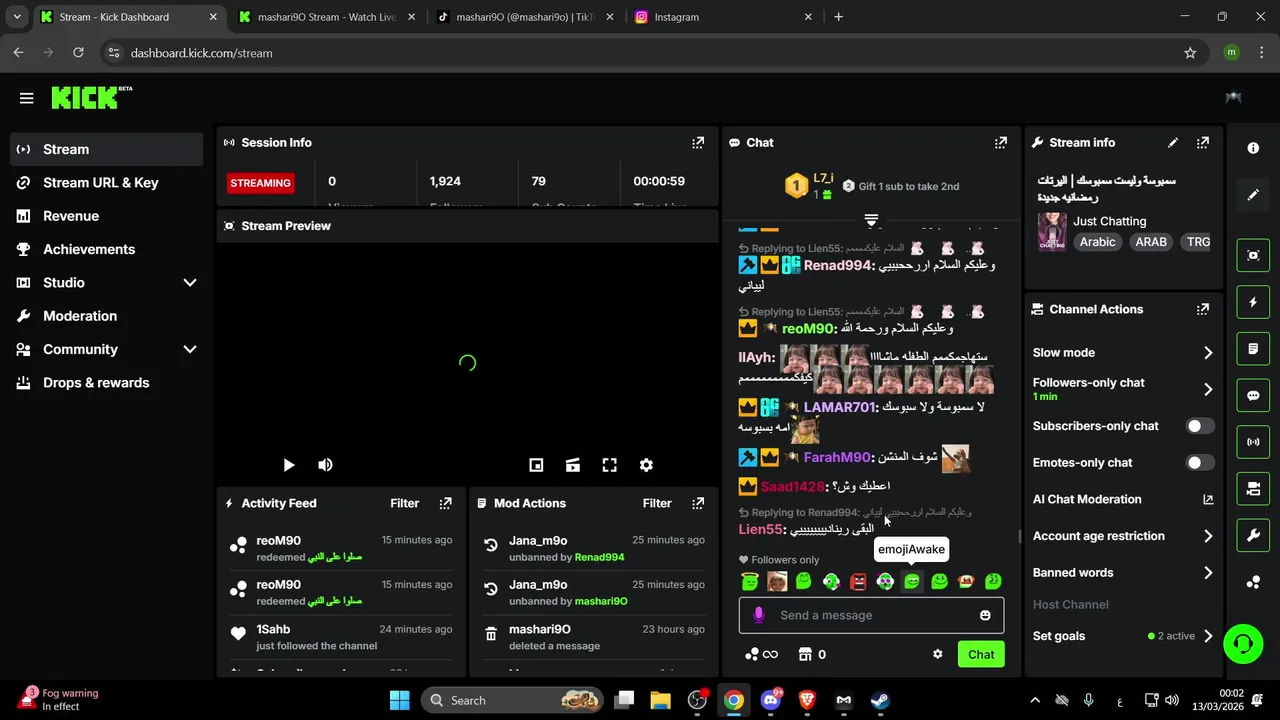Open Account age restriction options

click(1123, 536)
